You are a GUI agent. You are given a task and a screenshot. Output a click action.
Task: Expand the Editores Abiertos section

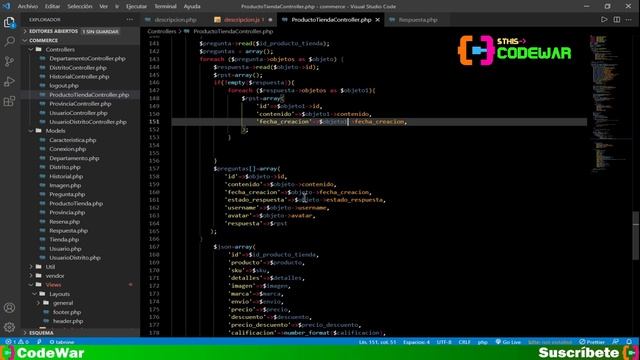80,31
